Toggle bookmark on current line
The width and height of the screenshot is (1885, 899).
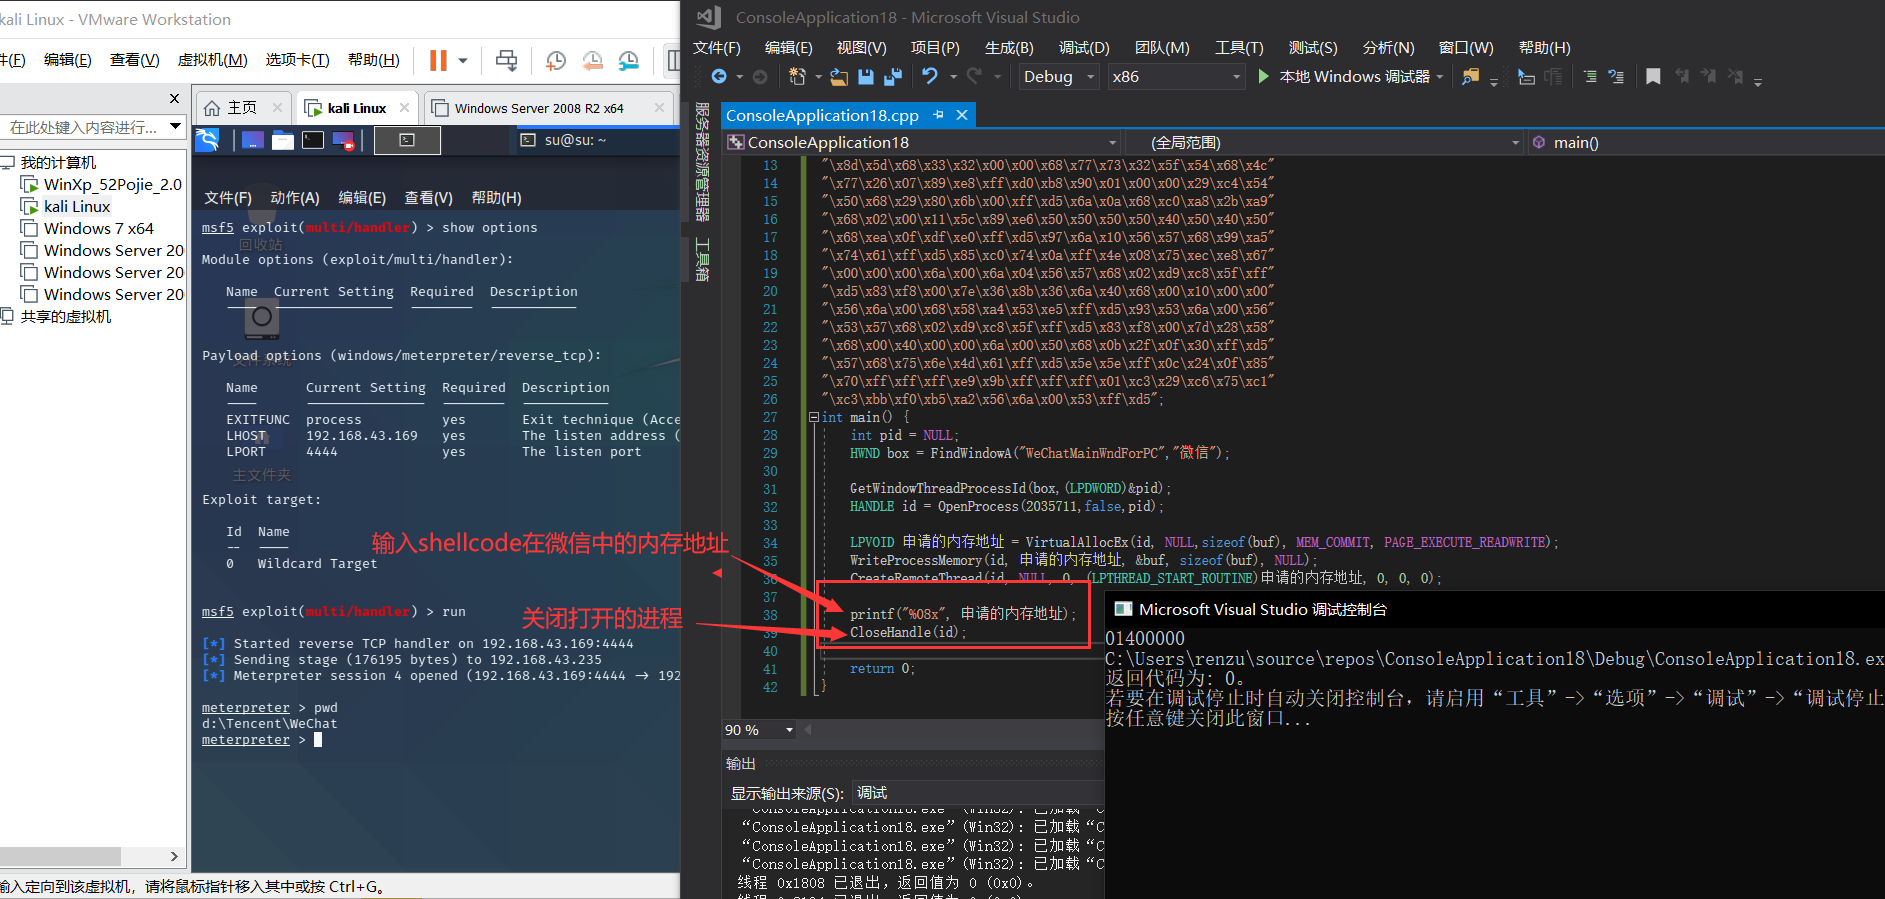click(1653, 77)
